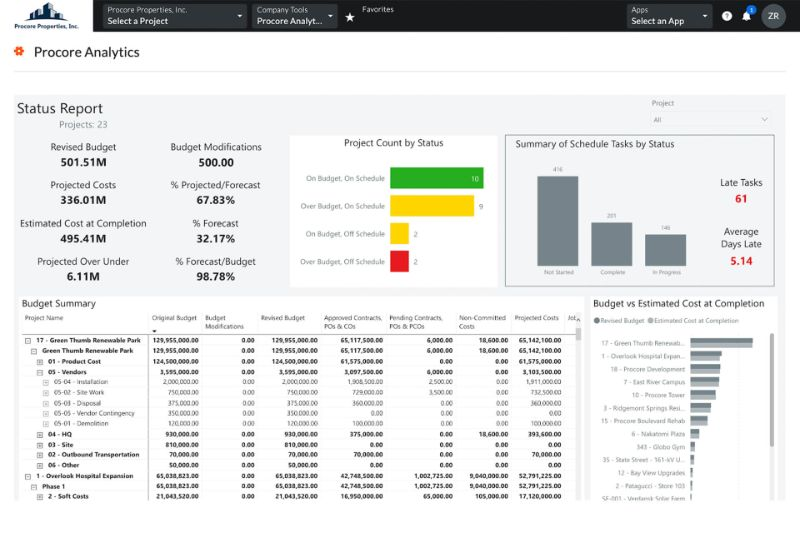Expand the 02 - Outbound Transportation row

[40, 455]
